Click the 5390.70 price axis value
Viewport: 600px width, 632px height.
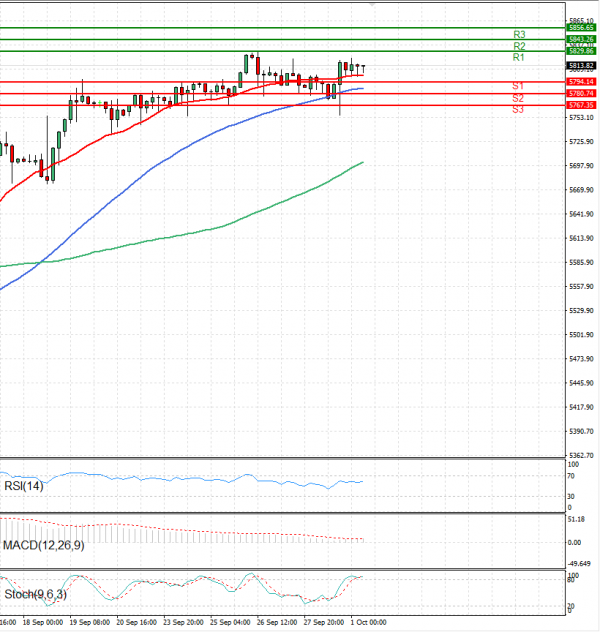pos(581,431)
